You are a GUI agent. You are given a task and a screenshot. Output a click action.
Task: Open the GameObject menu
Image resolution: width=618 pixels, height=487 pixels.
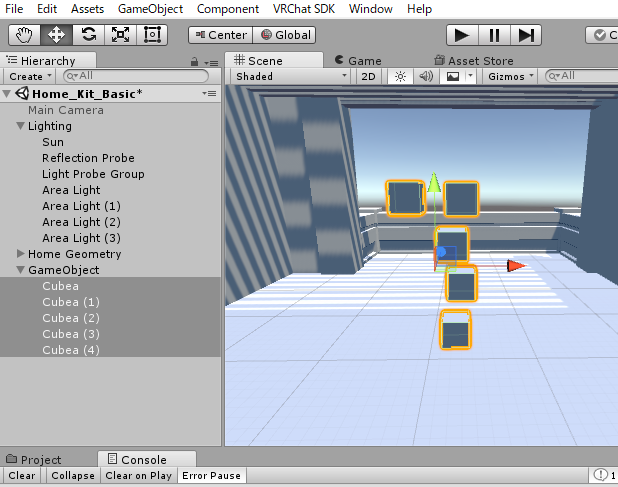coord(150,9)
